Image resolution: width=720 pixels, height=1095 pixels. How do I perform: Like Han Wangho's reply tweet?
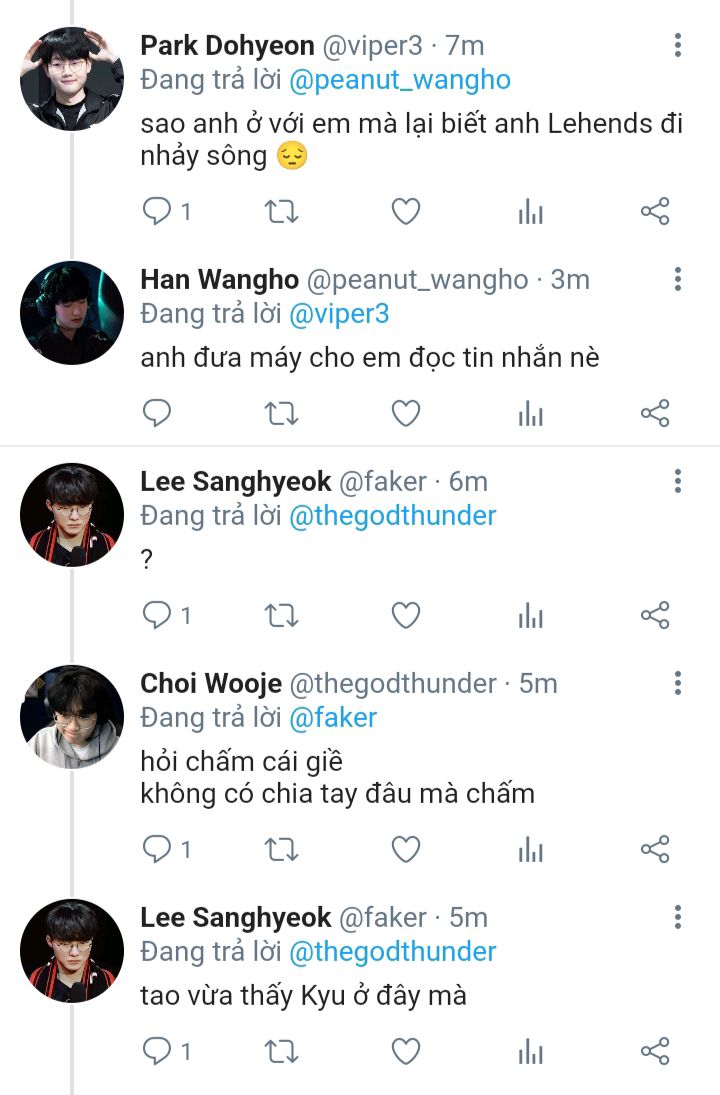pos(405,413)
